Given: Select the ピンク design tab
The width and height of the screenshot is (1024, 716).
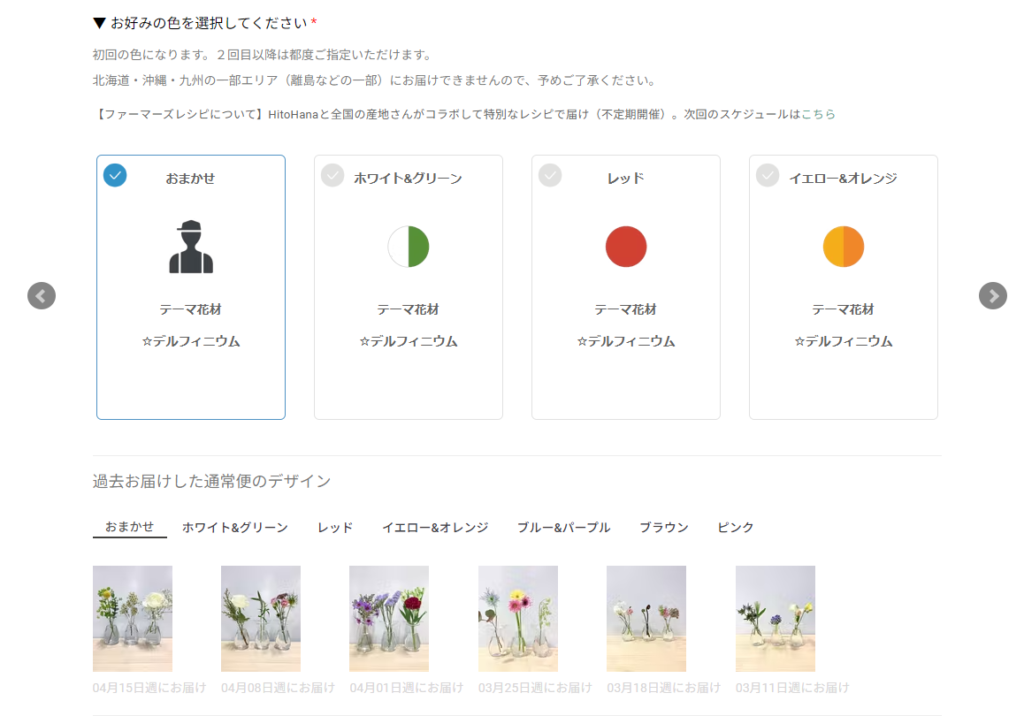Looking at the screenshot, I should [735, 527].
